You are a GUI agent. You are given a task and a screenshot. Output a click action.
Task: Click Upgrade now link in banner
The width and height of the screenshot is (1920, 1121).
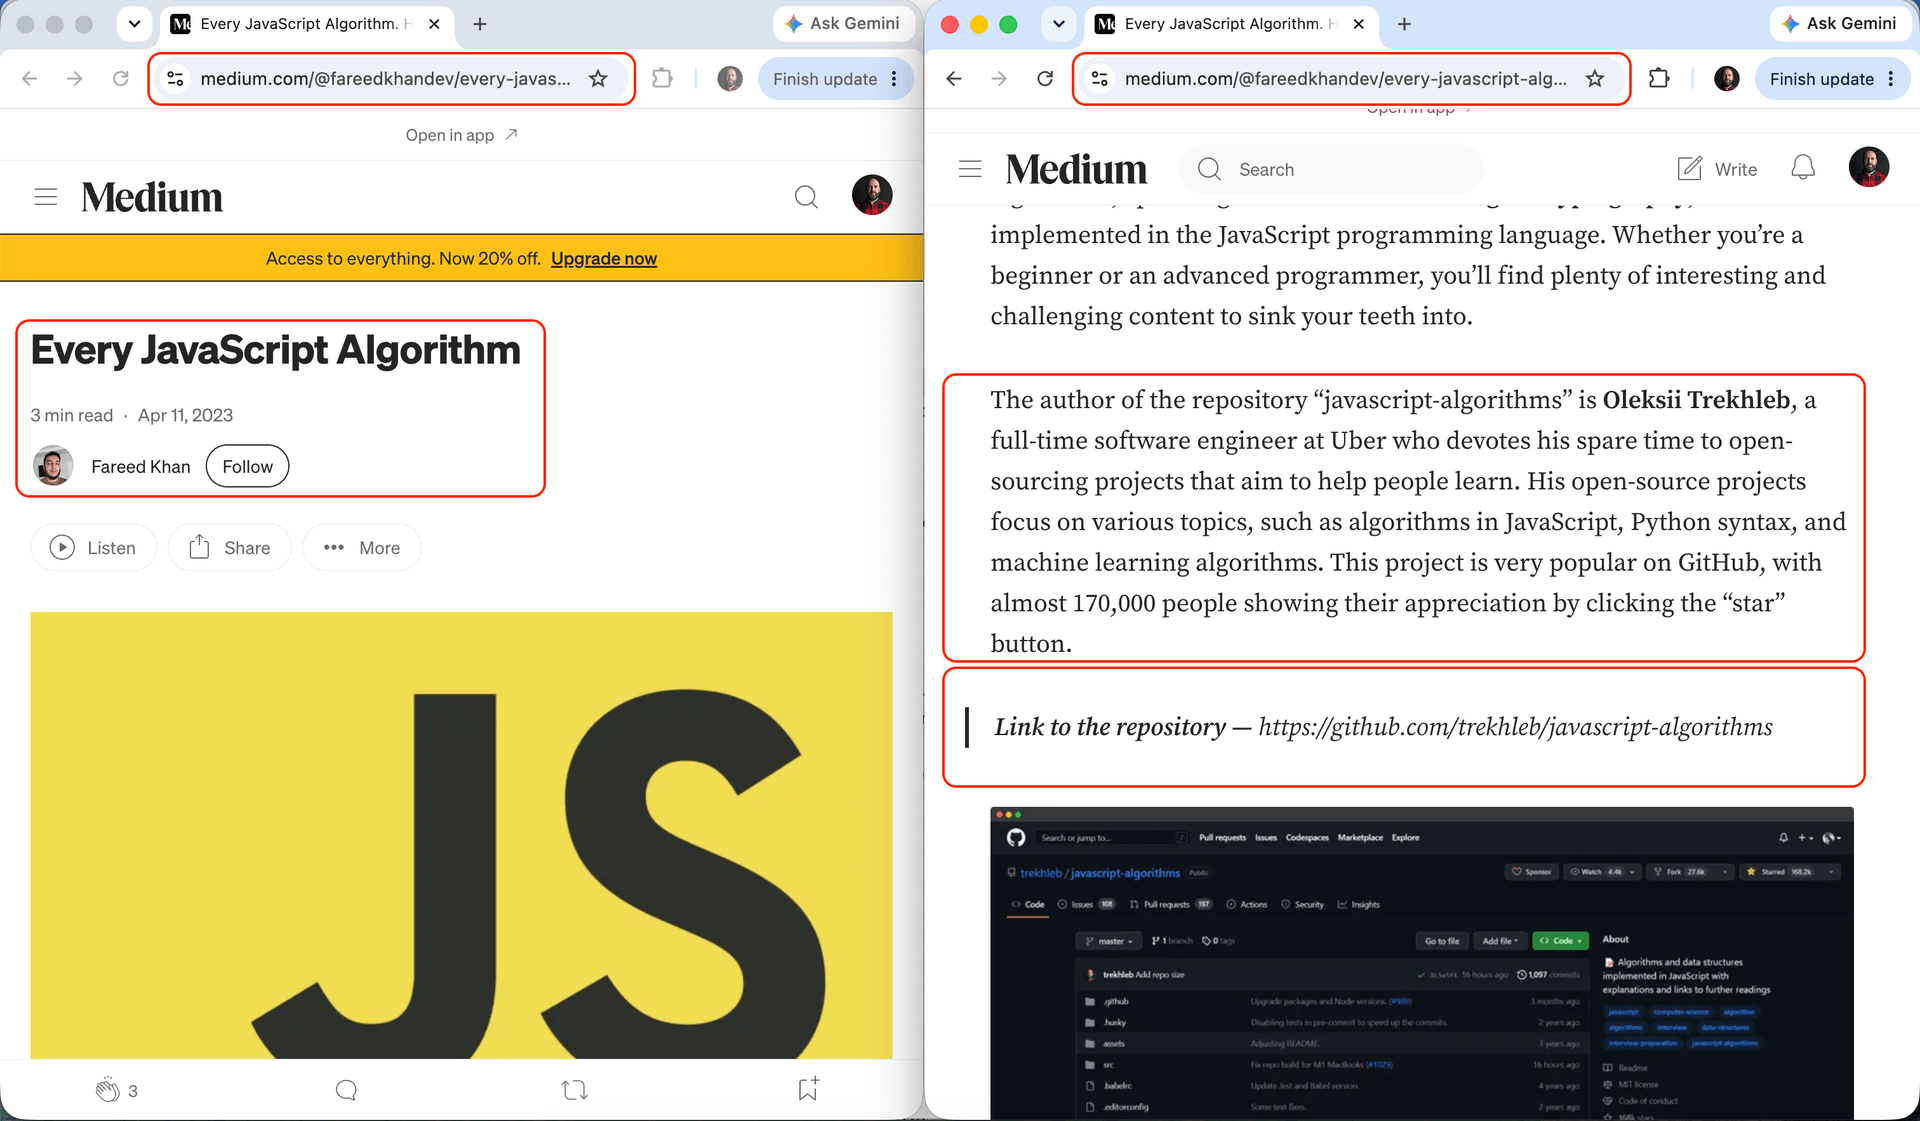click(604, 259)
